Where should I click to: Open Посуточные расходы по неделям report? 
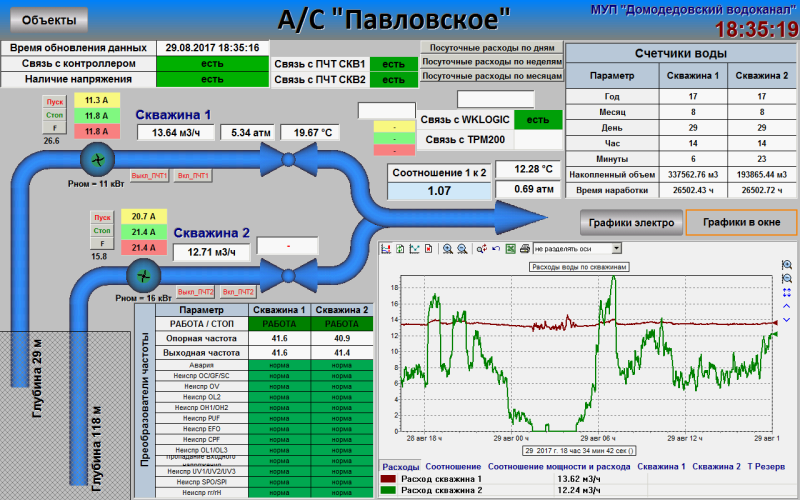pyautogui.click(x=490, y=61)
